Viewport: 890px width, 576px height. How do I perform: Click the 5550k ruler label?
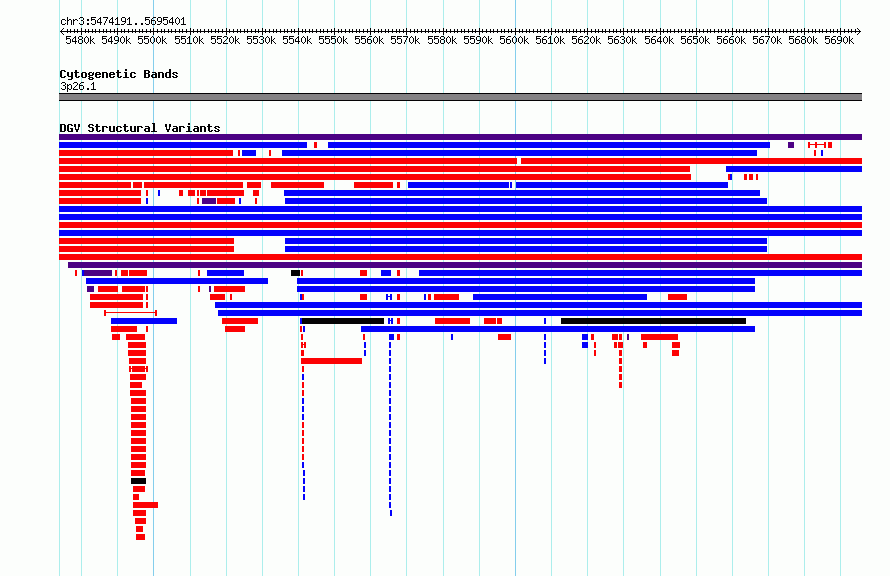(x=333, y=40)
